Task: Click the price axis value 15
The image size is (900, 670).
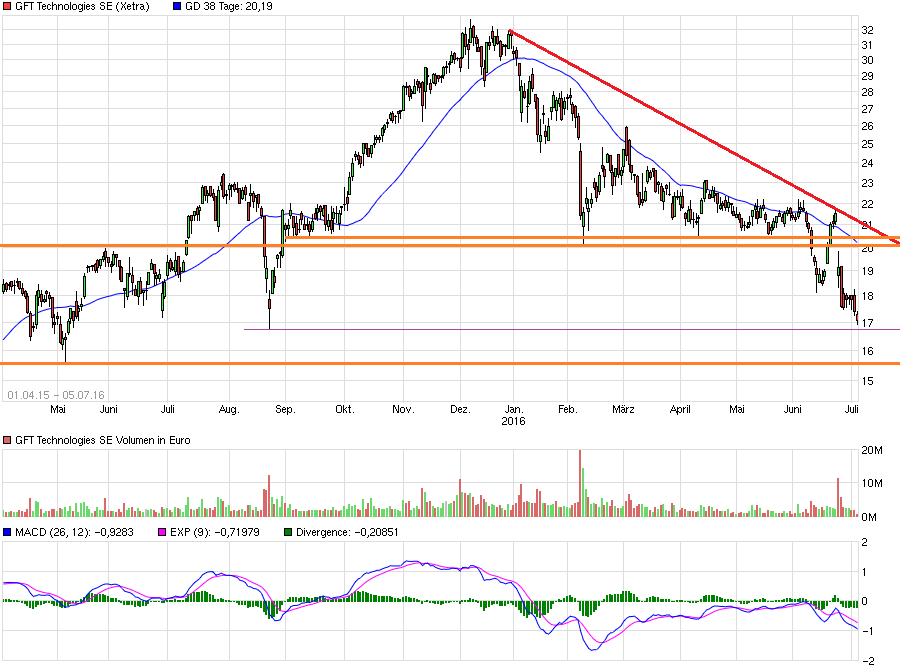Action: point(867,381)
